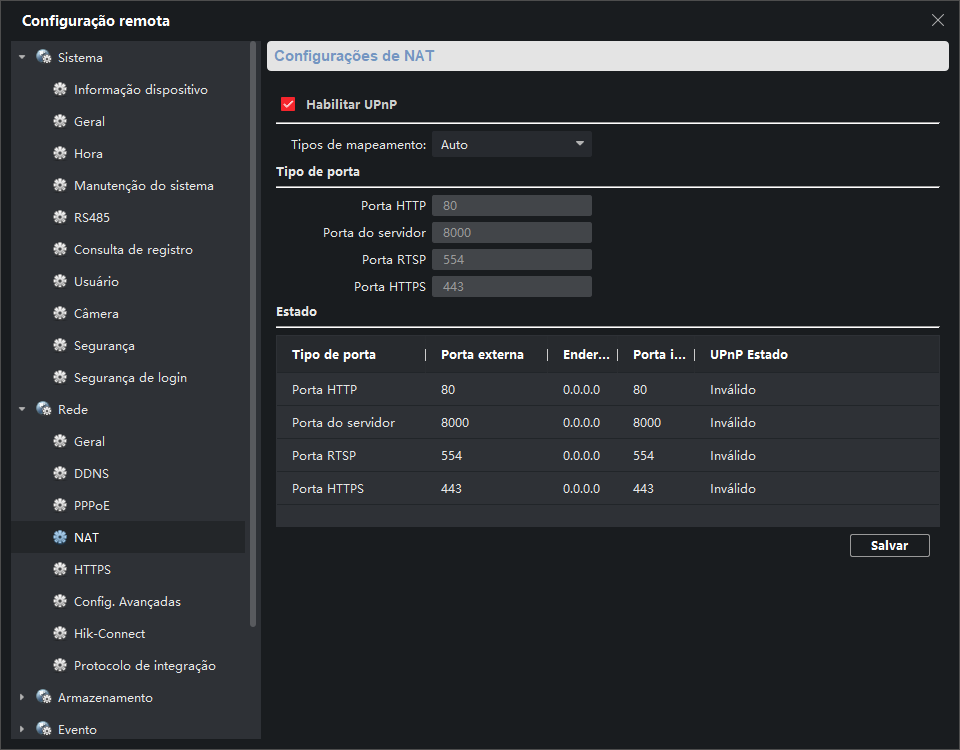Click the Sistema group icon

click(44, 58)
